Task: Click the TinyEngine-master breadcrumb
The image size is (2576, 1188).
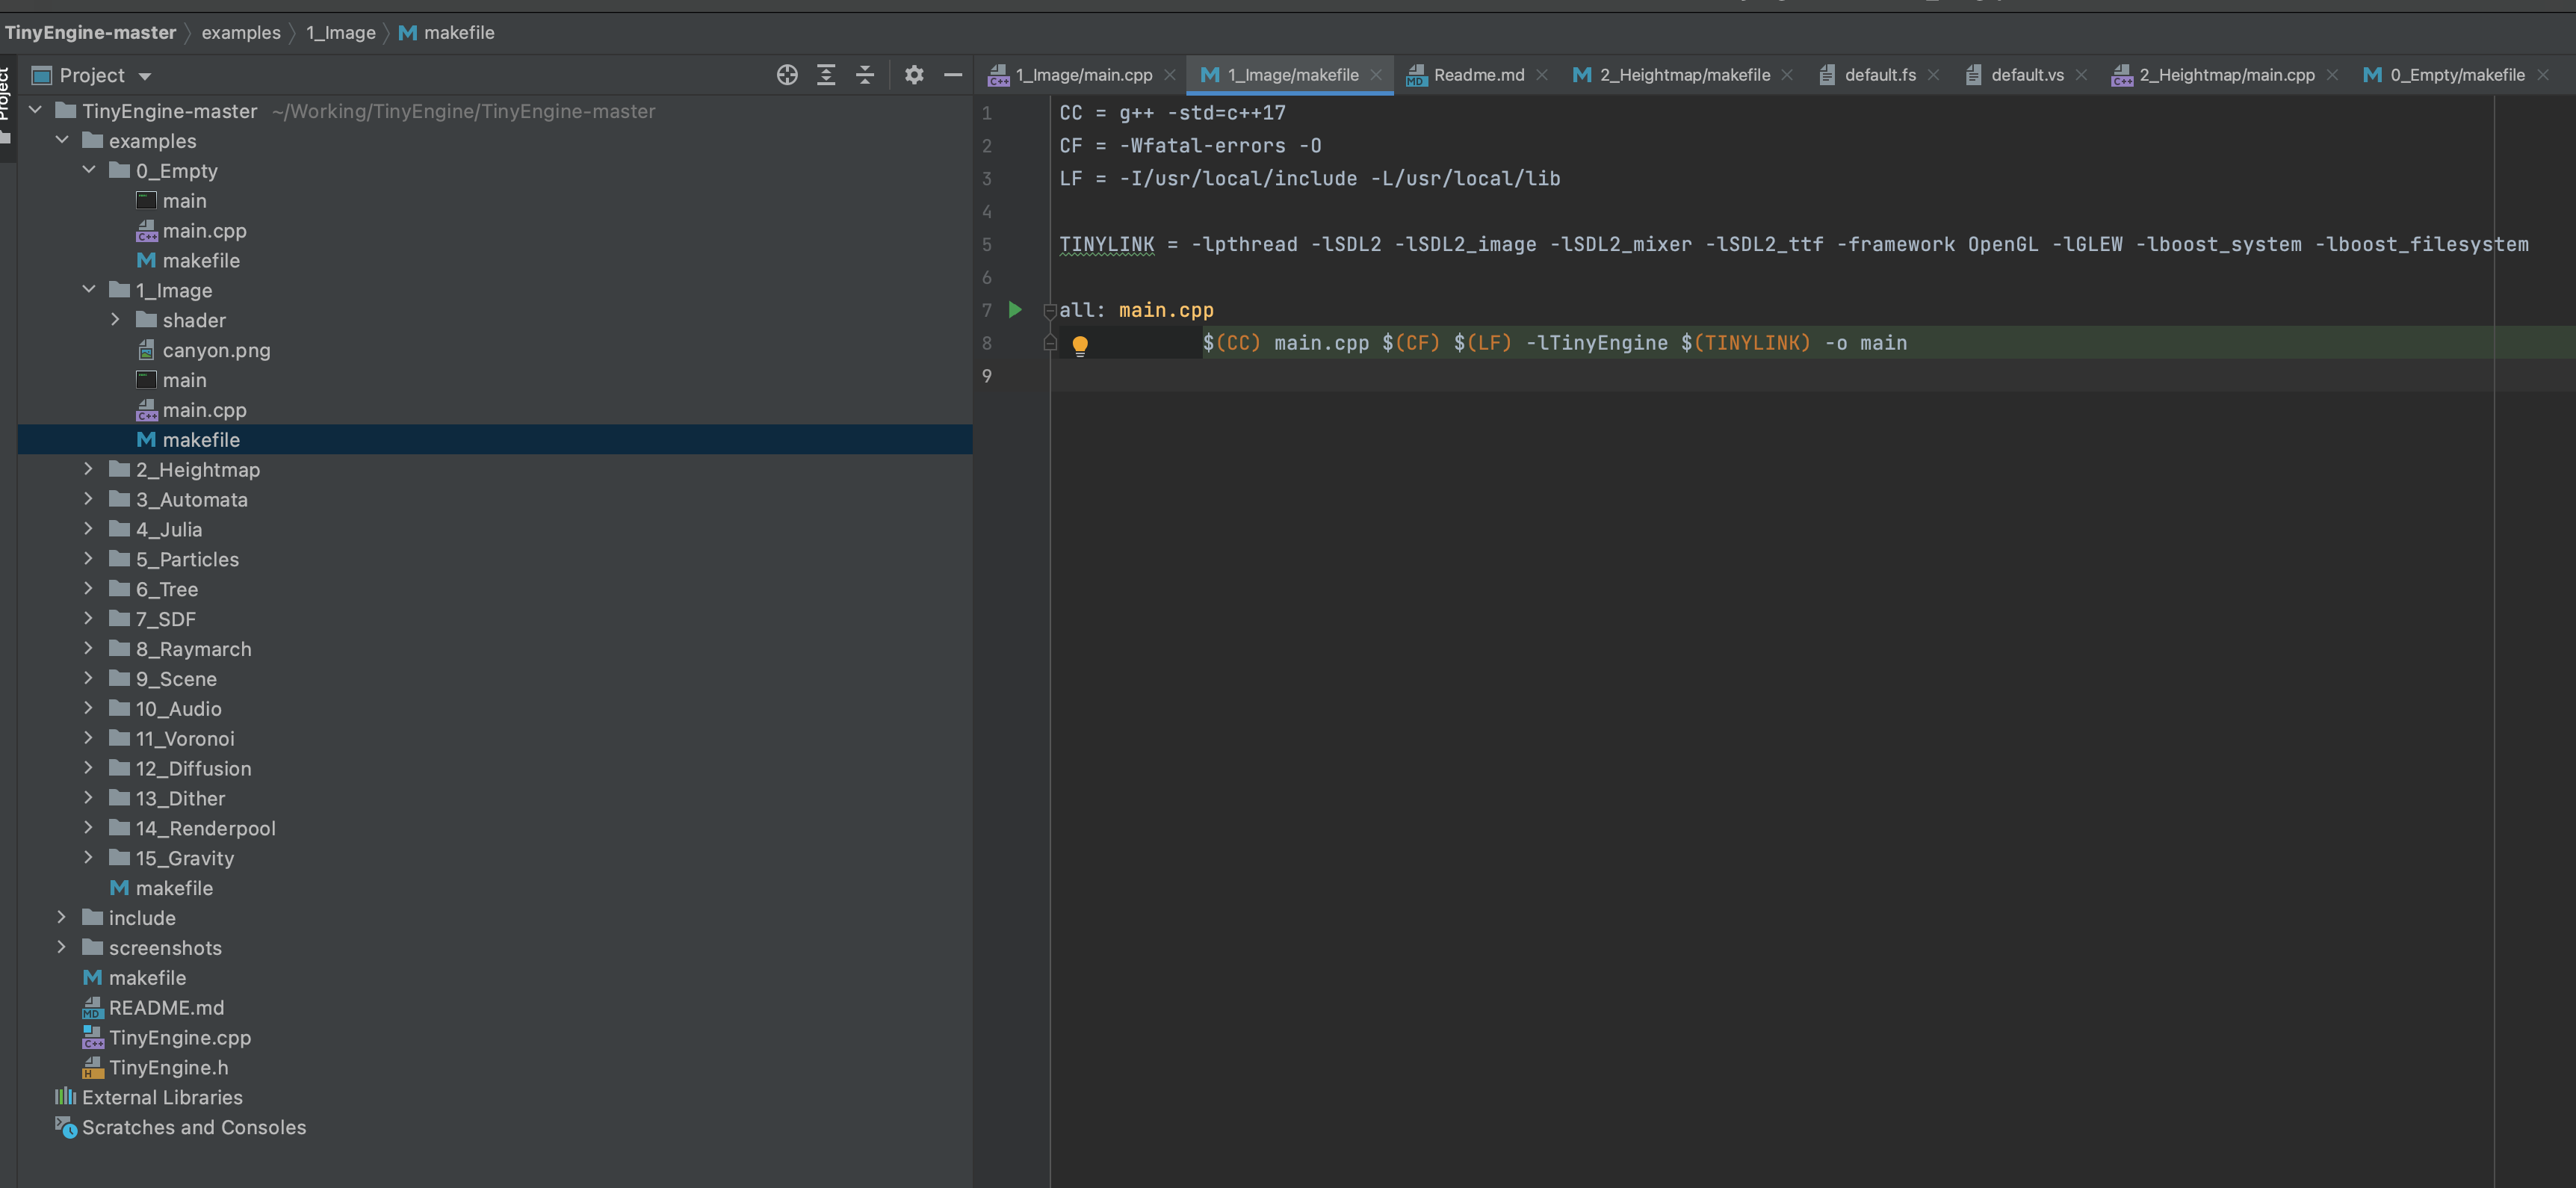Action: click(x=90, y=33)
